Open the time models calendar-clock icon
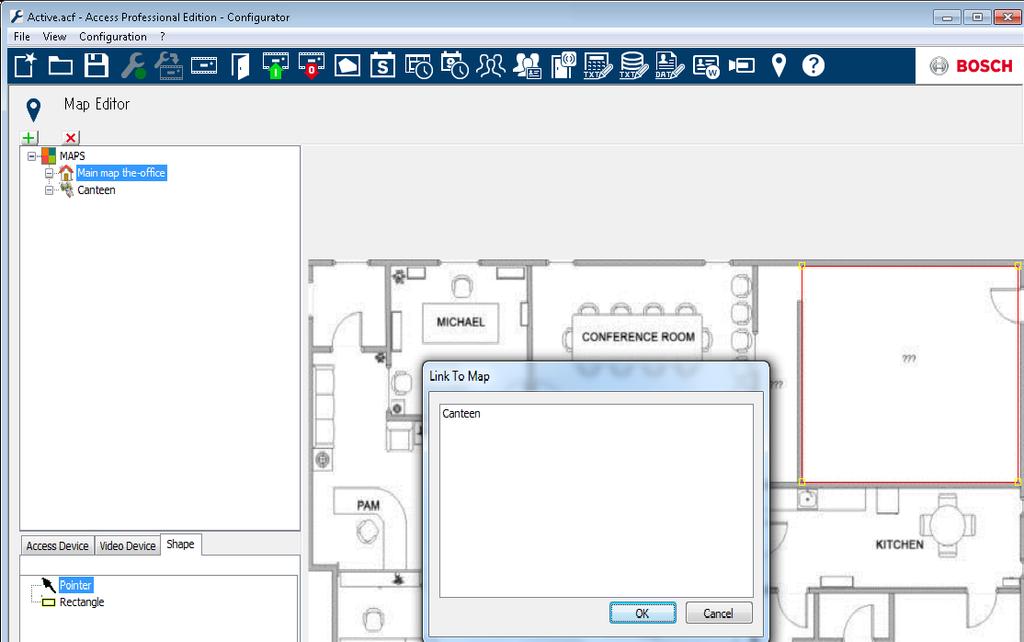The width and height of the screenshot is (1024, 642). (x=455, y=66)
